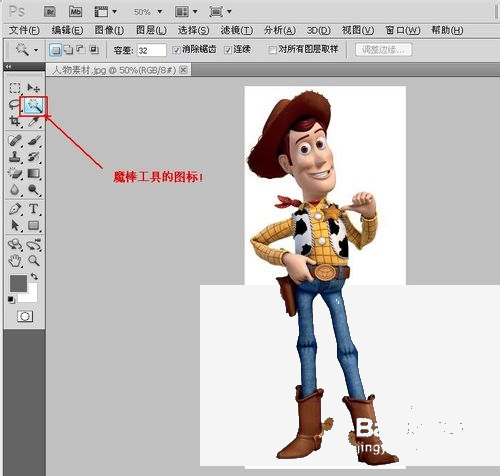This screenshot has width=500, height=476.
Task: Close the 人物素材.jpg document tab
Action: click(183, 70)
